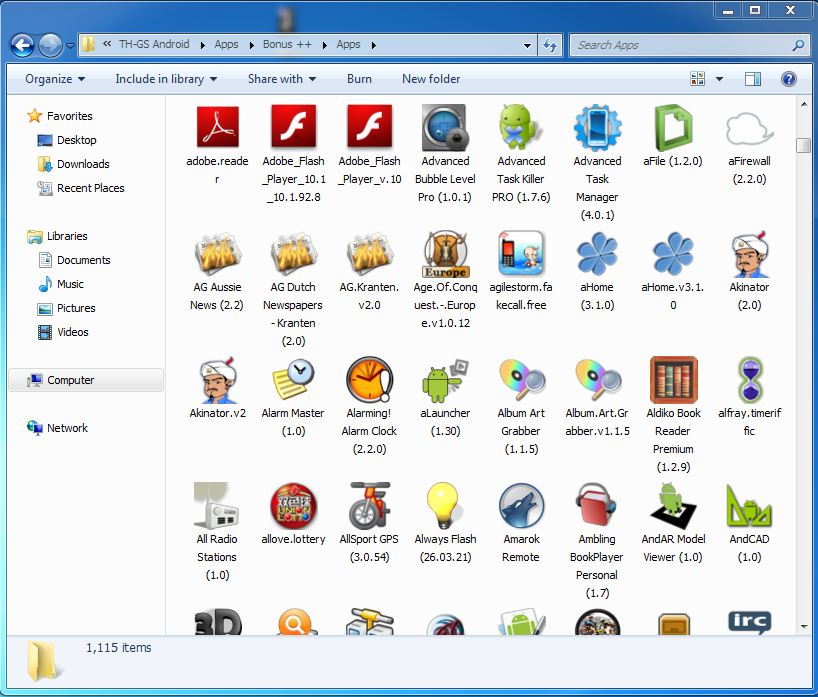Open Include in library dropdown

pyautogui.click(x=166, y=79)
